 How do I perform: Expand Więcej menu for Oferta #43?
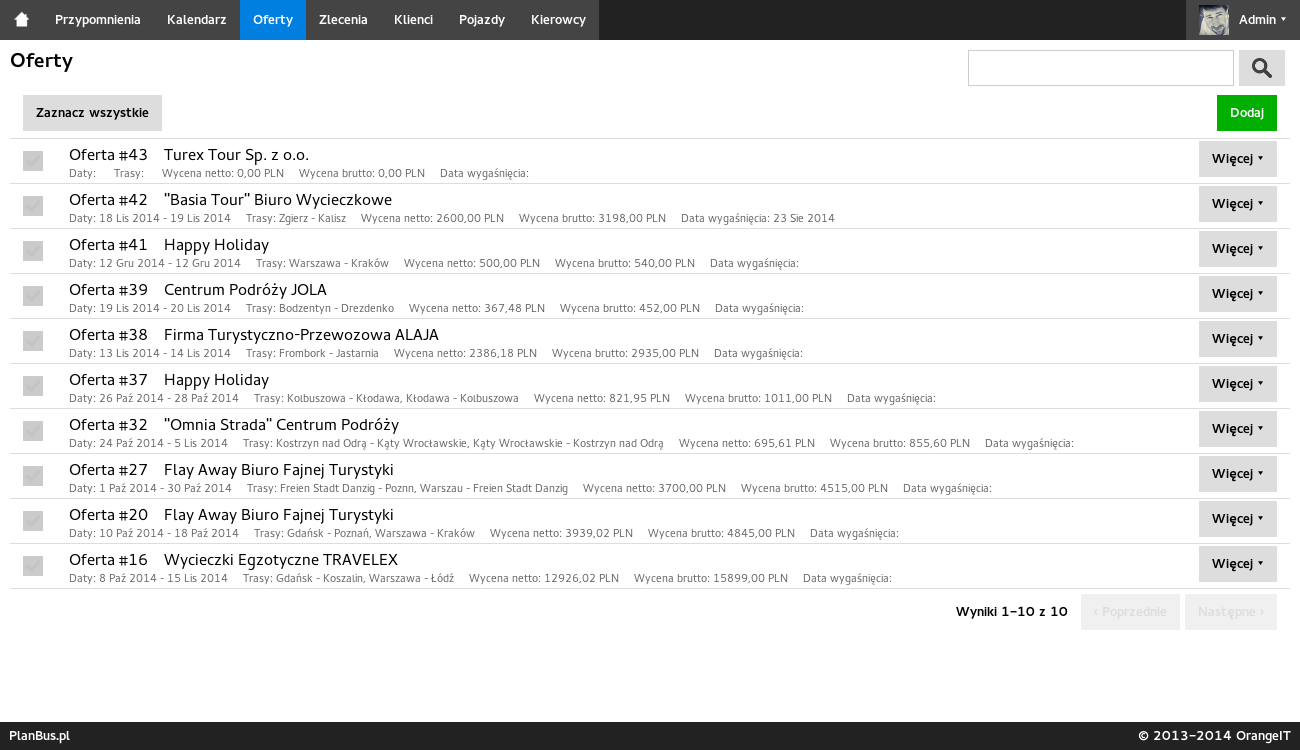pyautogui.click(x=1238, y=159)
